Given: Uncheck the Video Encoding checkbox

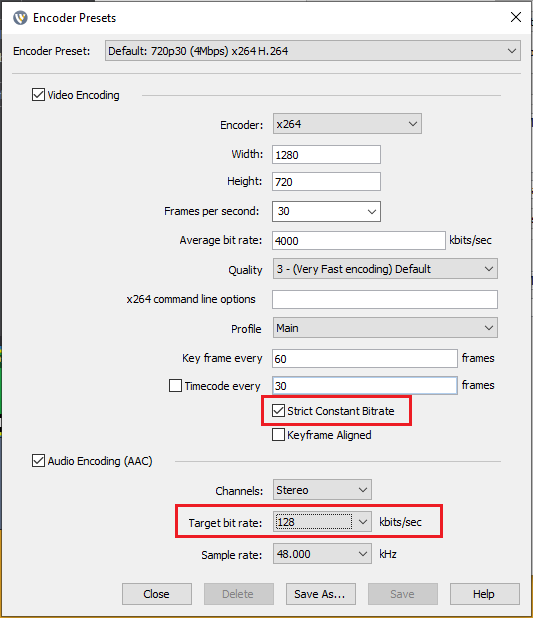Looking at the screenshot, I should (x=38, y=95).
